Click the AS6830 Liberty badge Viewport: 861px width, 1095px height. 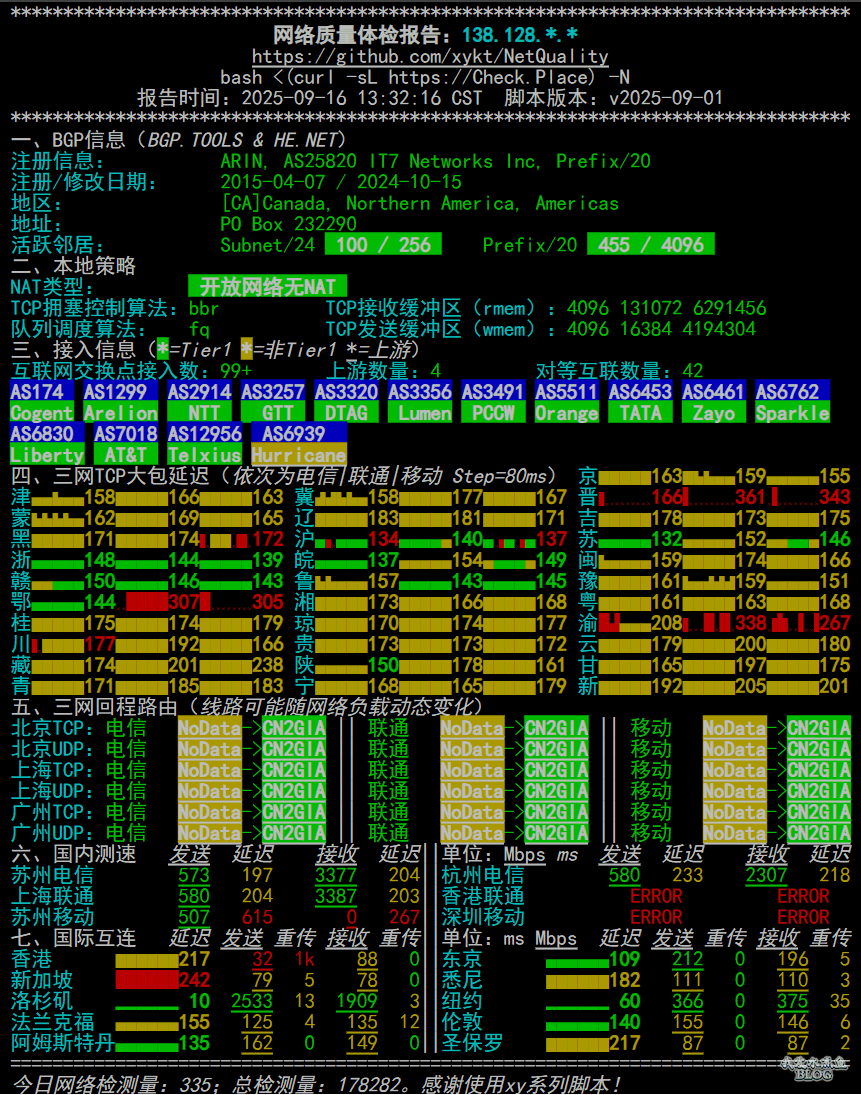point(47,444)
